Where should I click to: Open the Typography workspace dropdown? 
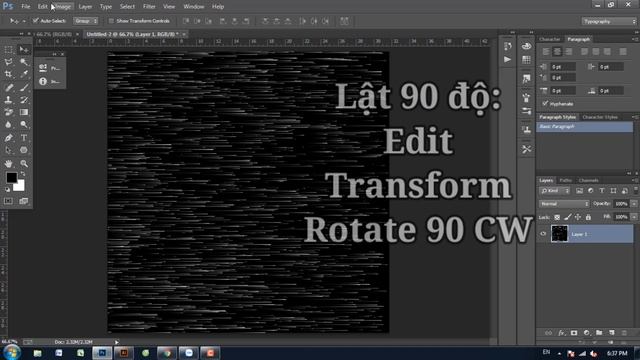click(609, 21)
